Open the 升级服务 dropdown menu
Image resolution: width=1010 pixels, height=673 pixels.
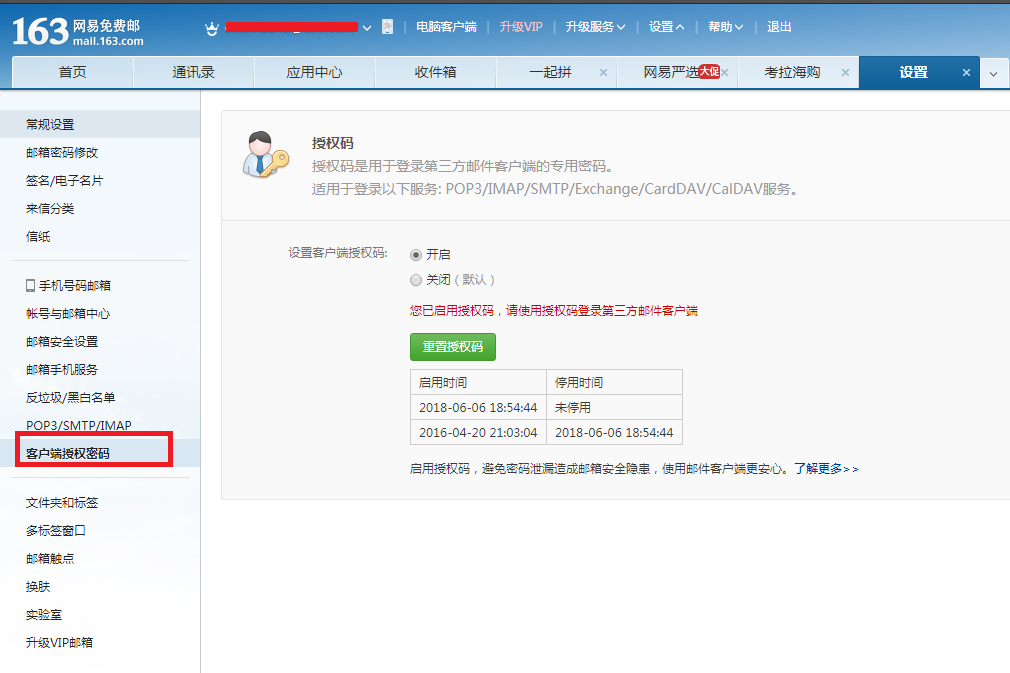pos(595,27)
